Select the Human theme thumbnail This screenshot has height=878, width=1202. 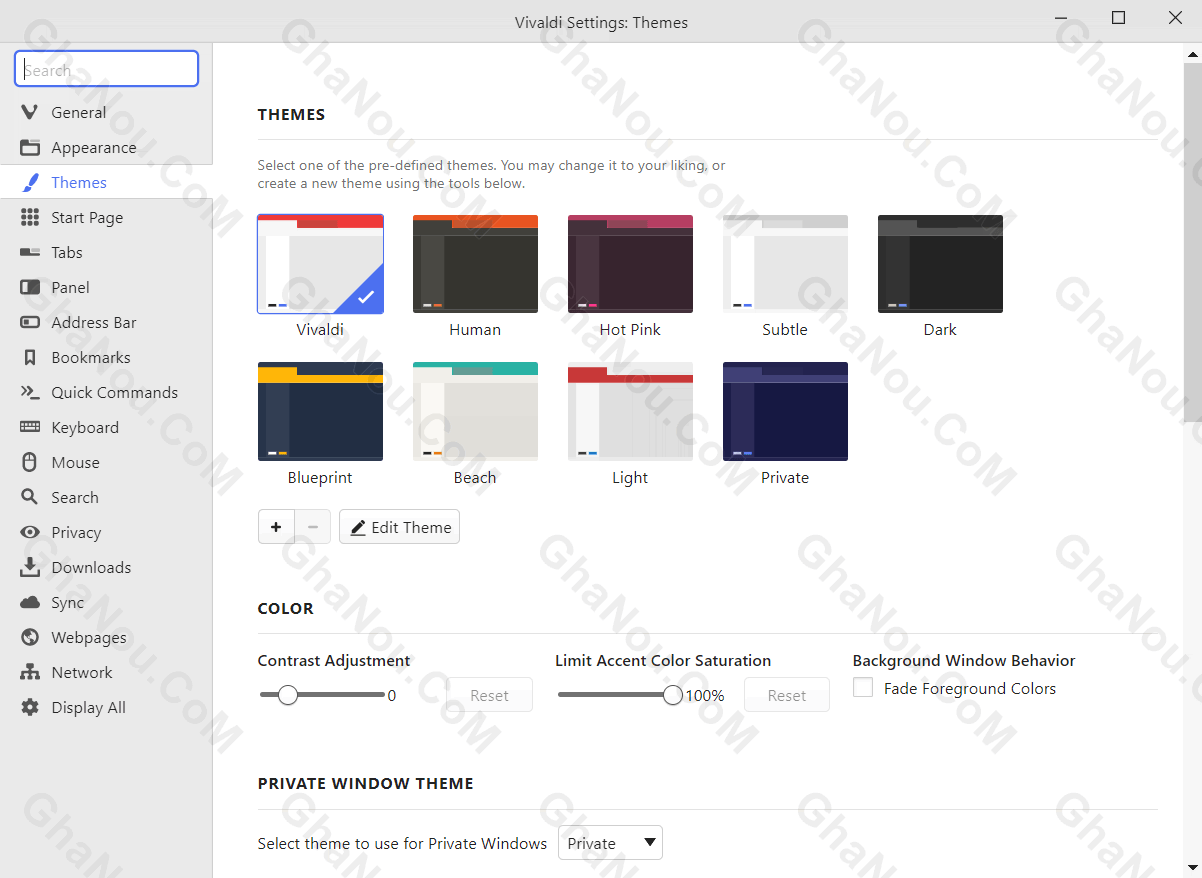point(475,264)
